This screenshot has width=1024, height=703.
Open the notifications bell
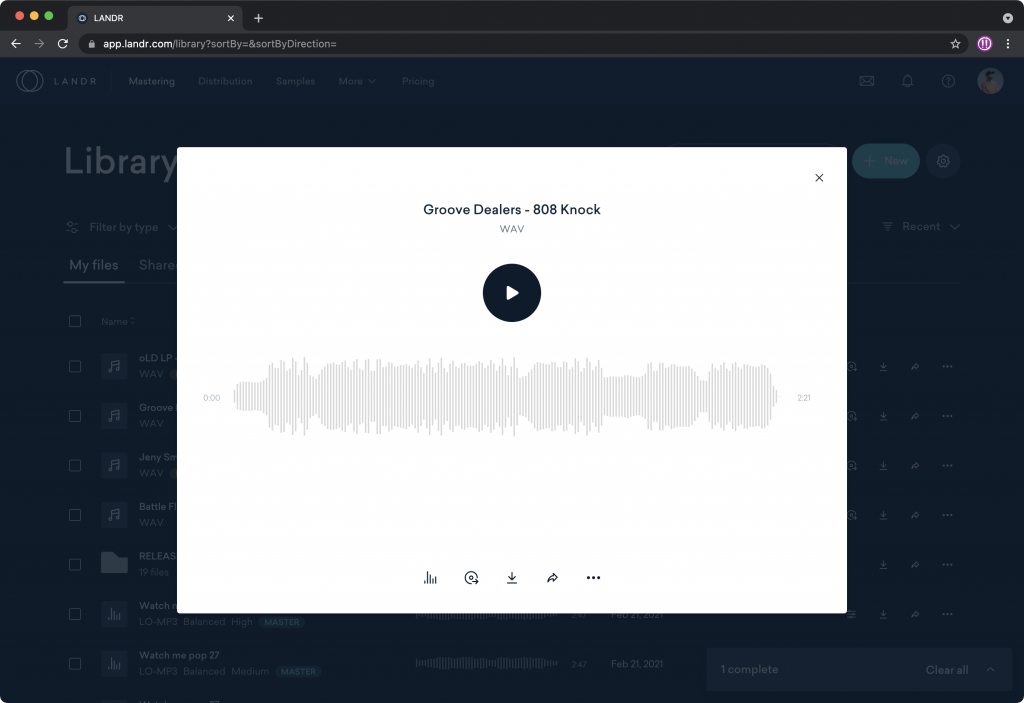[x=907, y=82]
